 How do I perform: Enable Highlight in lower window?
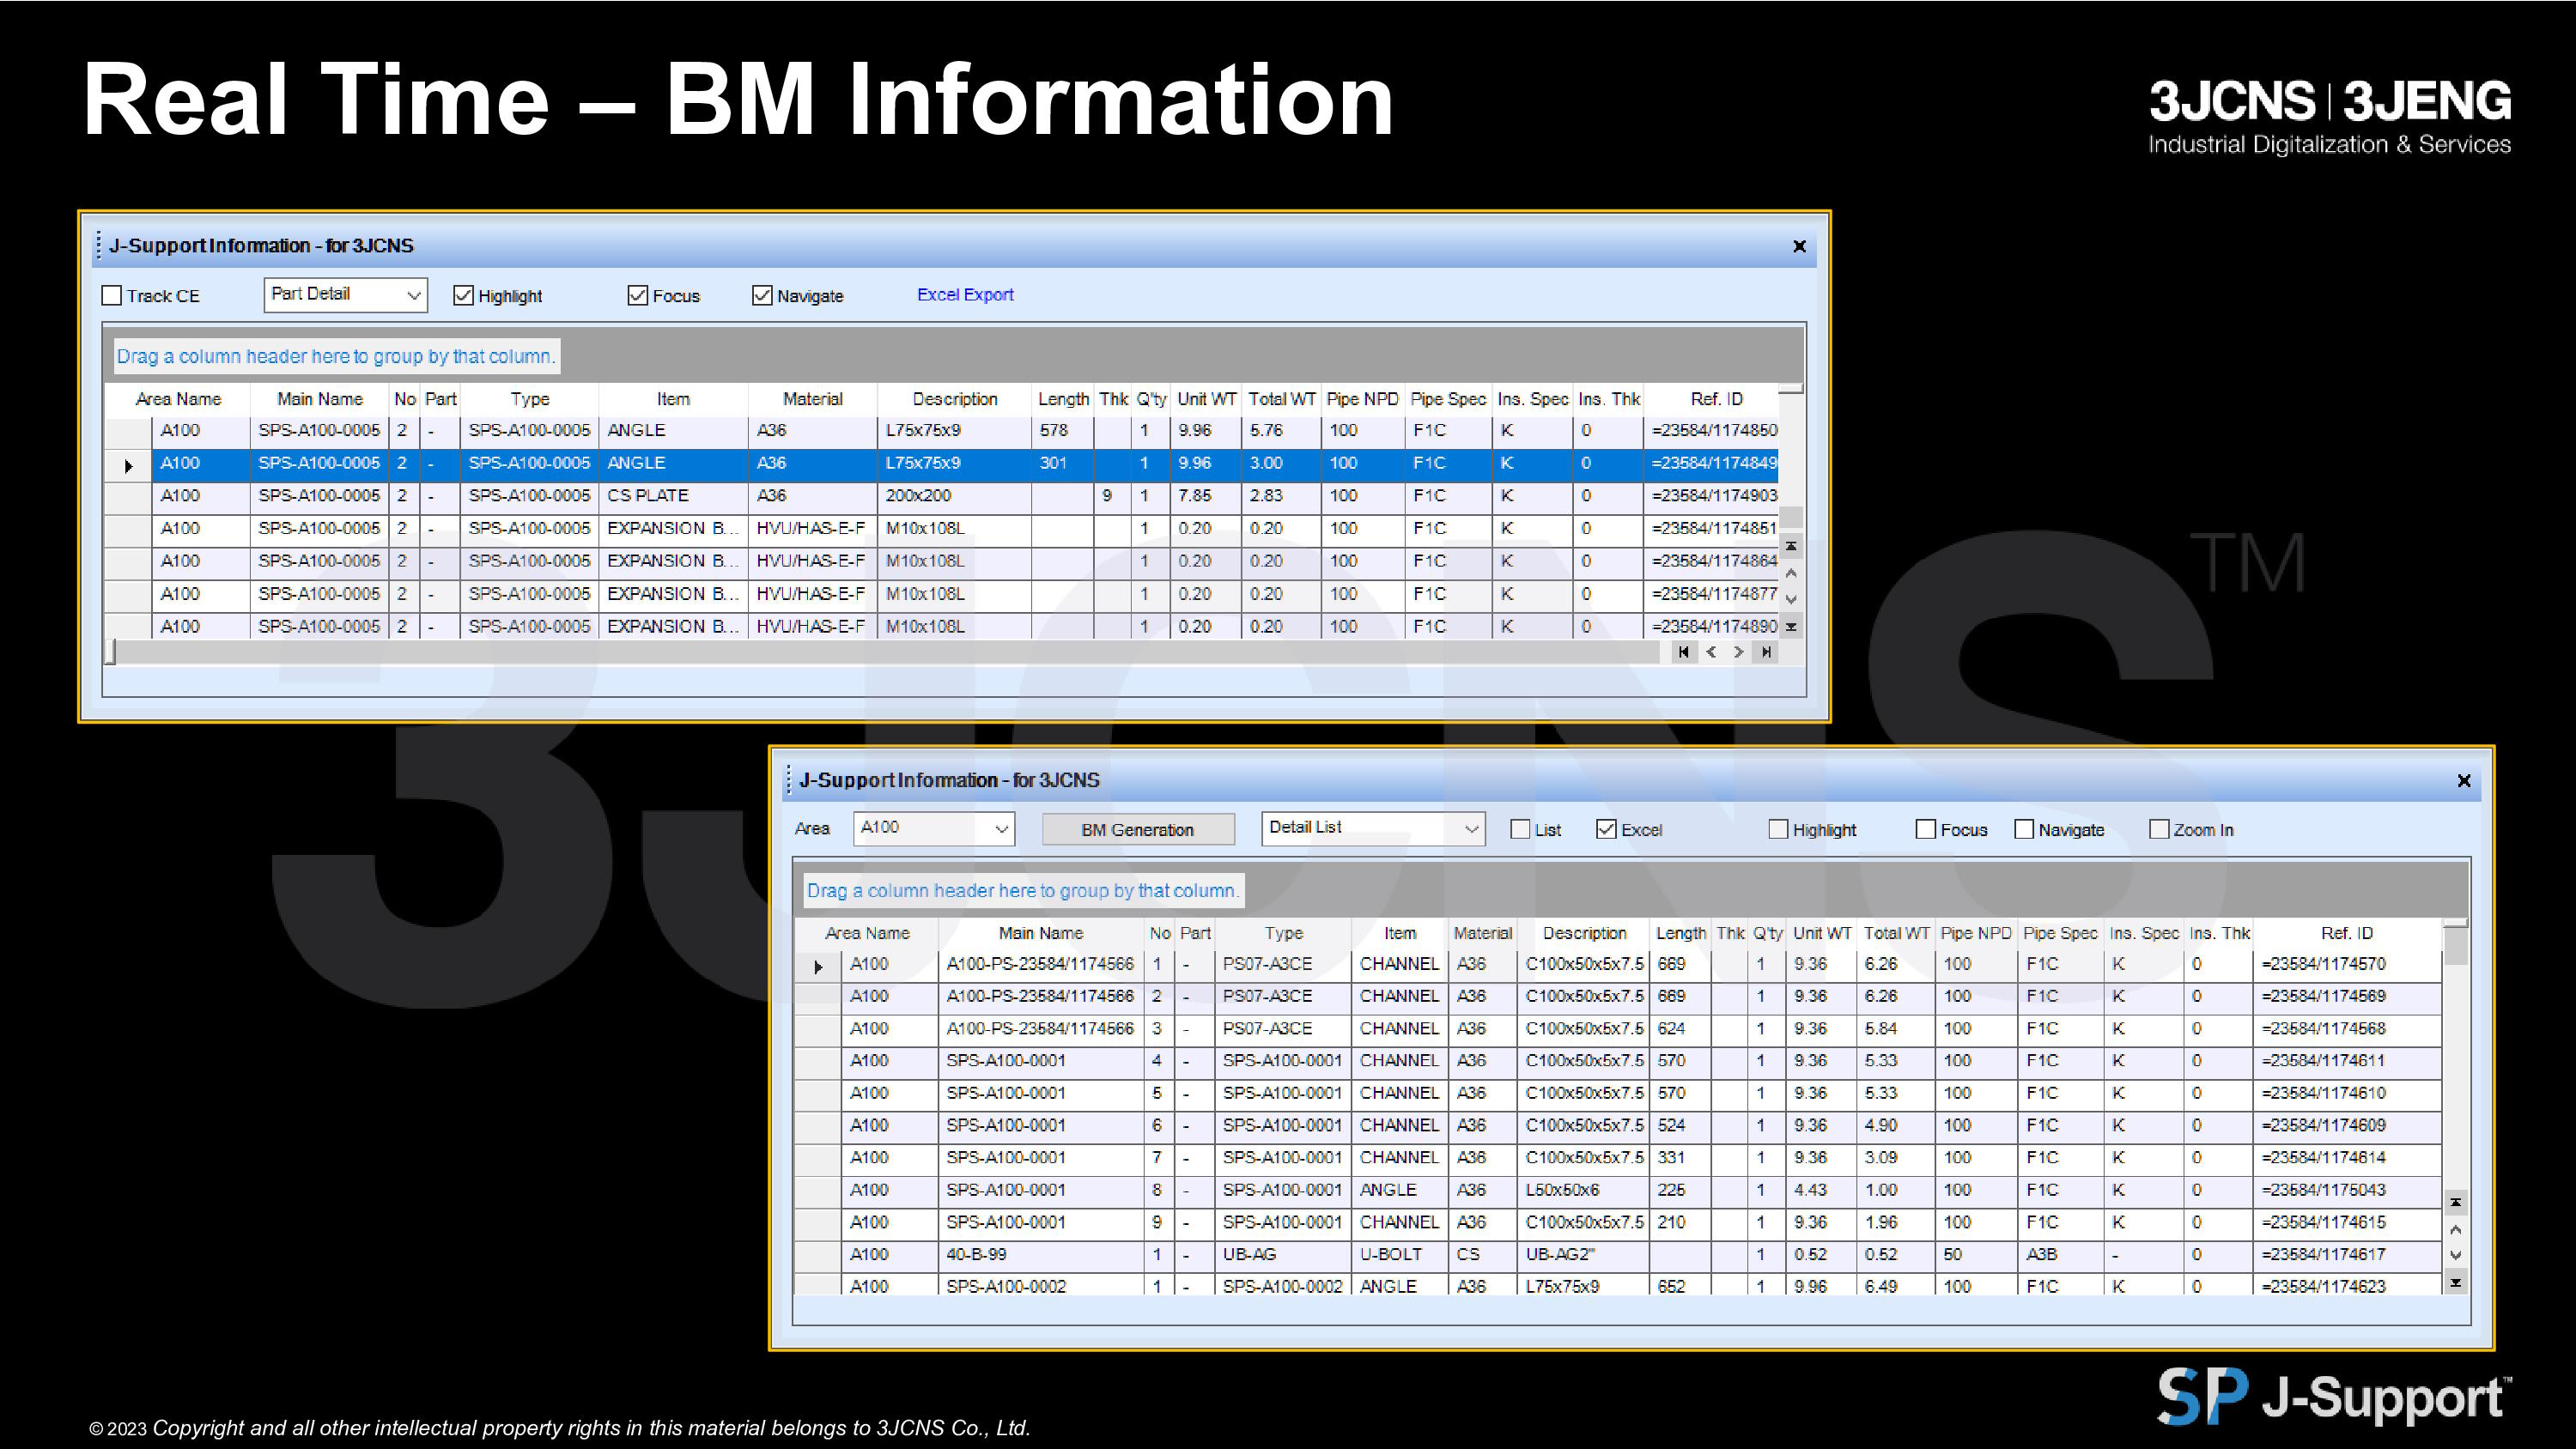click(1778, 829)
